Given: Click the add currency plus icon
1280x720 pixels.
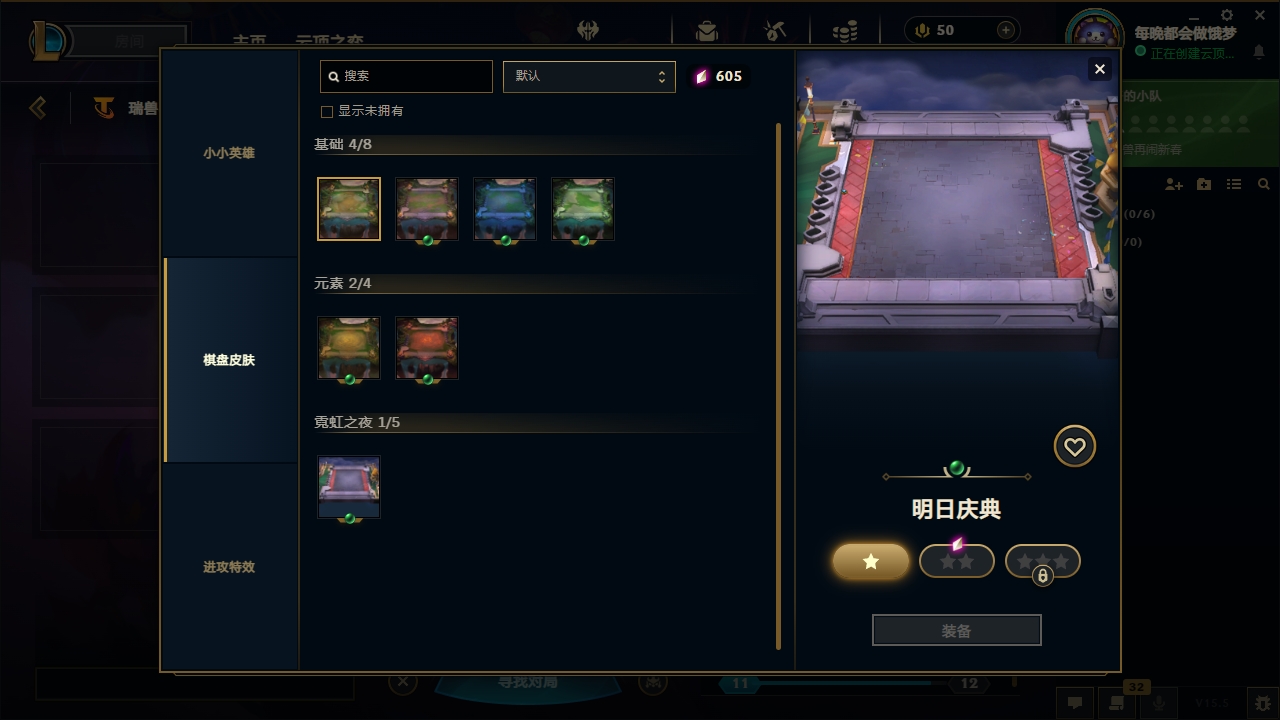Looking at the screenshot, I should click(x=1006, y=30).
